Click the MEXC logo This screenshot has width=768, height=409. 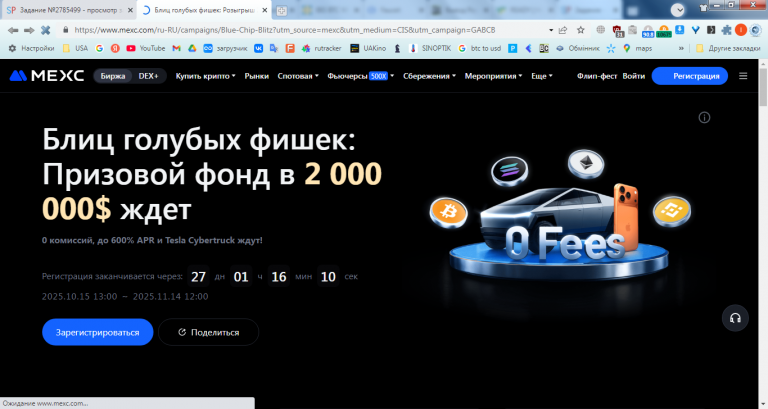pyautogui.click(x=47, y=76)
